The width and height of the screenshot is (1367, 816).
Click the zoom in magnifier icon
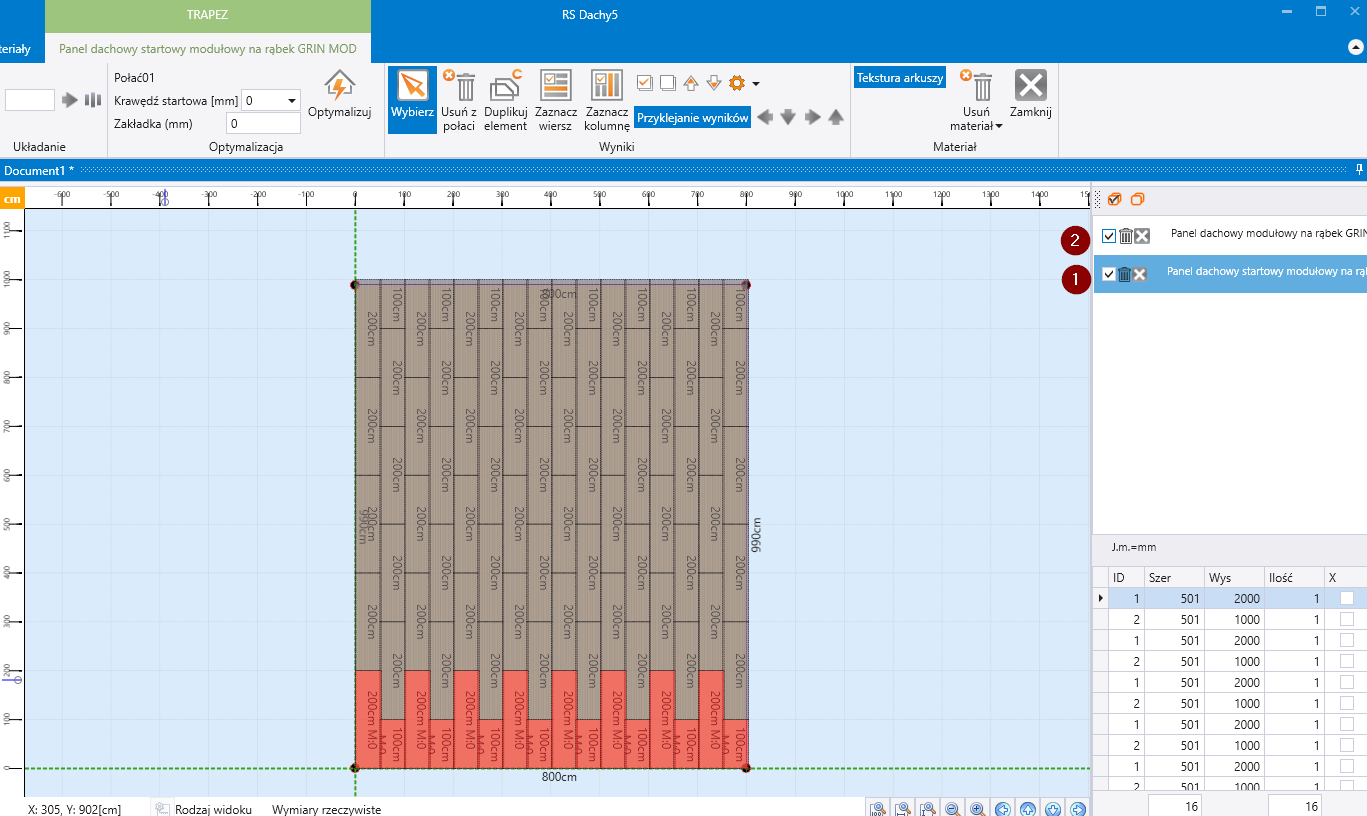[978, 808]
